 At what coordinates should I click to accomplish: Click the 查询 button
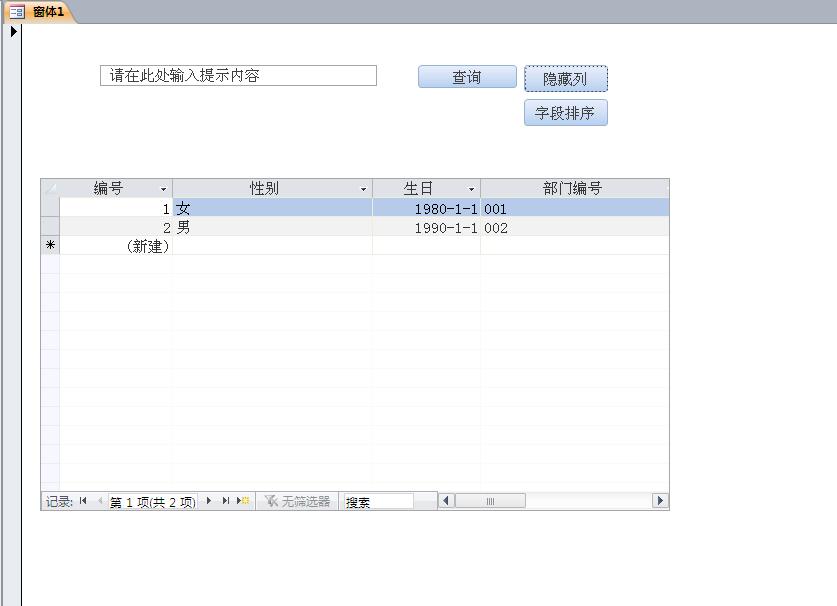(x=467, y=77)
